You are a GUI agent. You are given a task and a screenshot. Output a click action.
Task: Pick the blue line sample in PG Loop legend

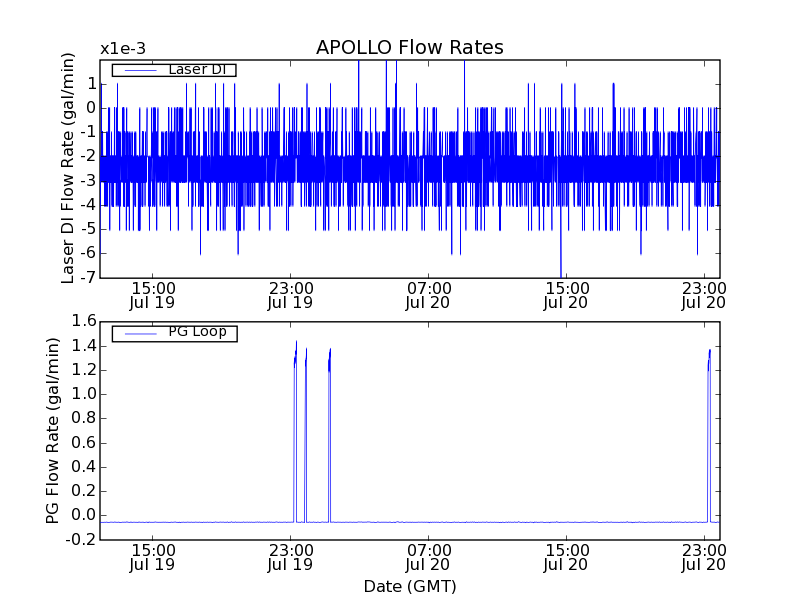pos(141,334)
